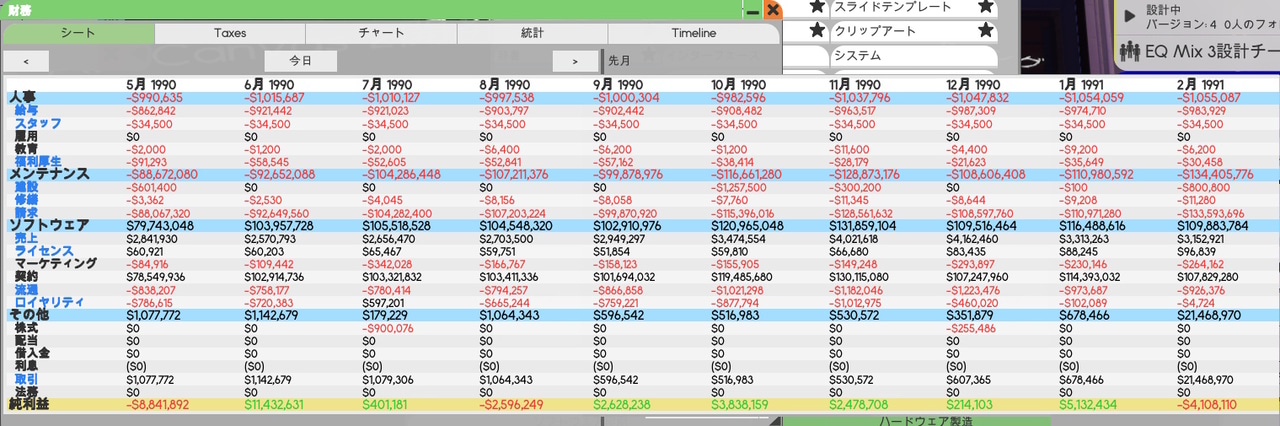Click the 雇用 row label
This screenshot has width=1280, height=426.
click(x=26, y=136)
